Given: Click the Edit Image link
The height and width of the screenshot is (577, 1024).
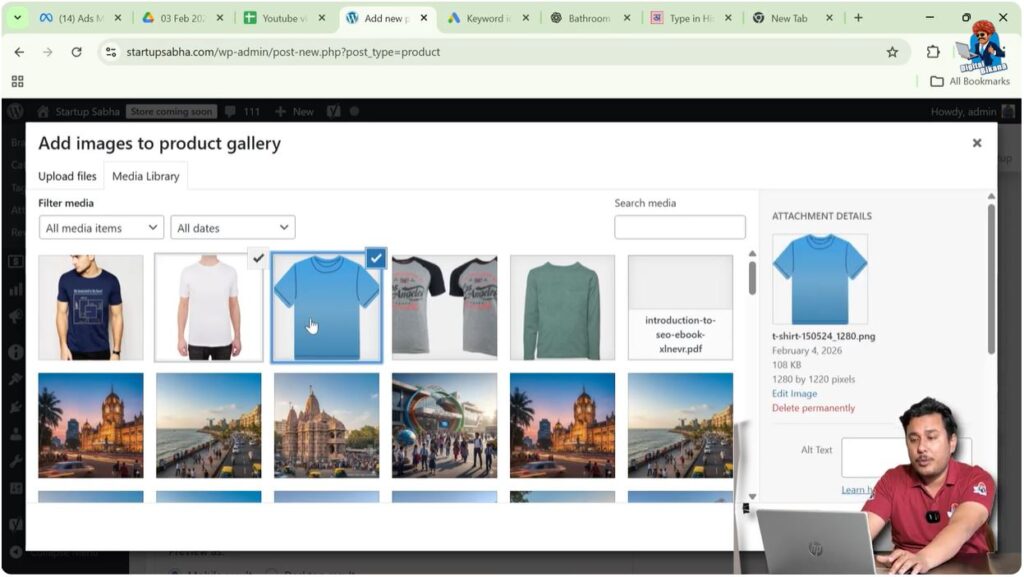Looking at the screenshot, I should pyautogui.click(x=795, y=393).
